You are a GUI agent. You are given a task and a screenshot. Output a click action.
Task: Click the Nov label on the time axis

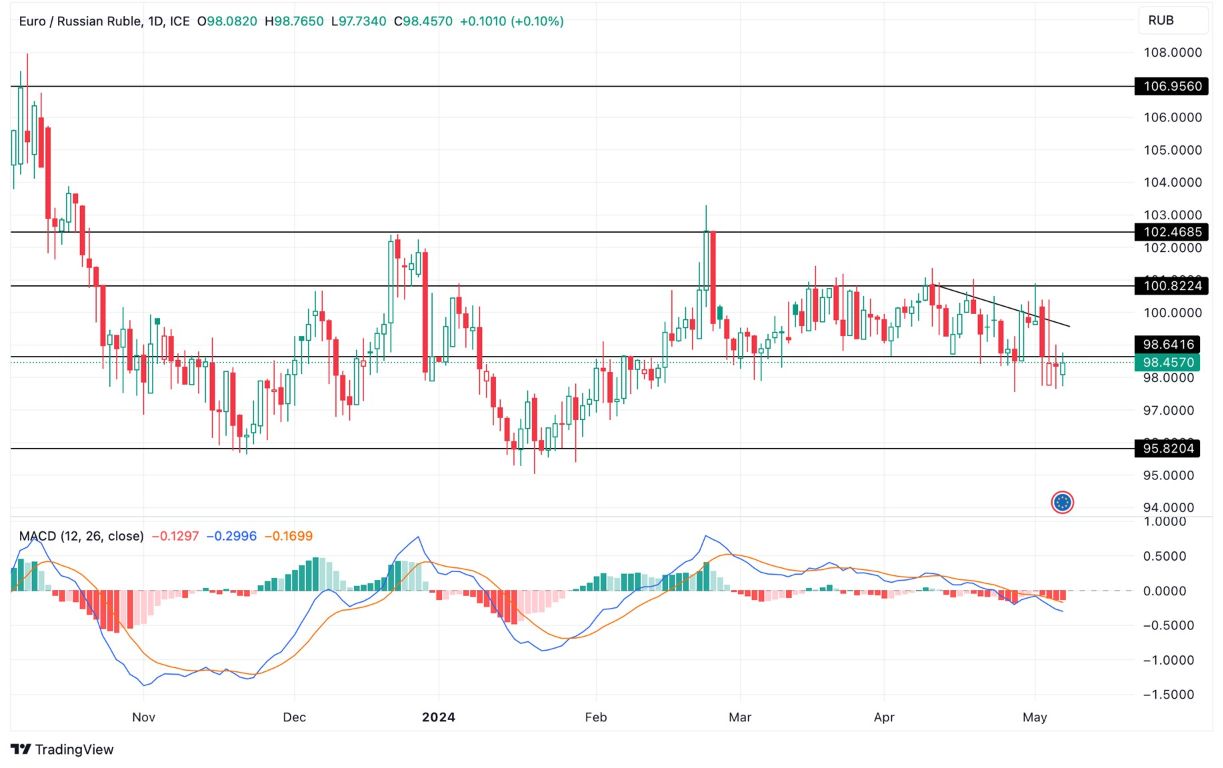click(x=143, y=717)
